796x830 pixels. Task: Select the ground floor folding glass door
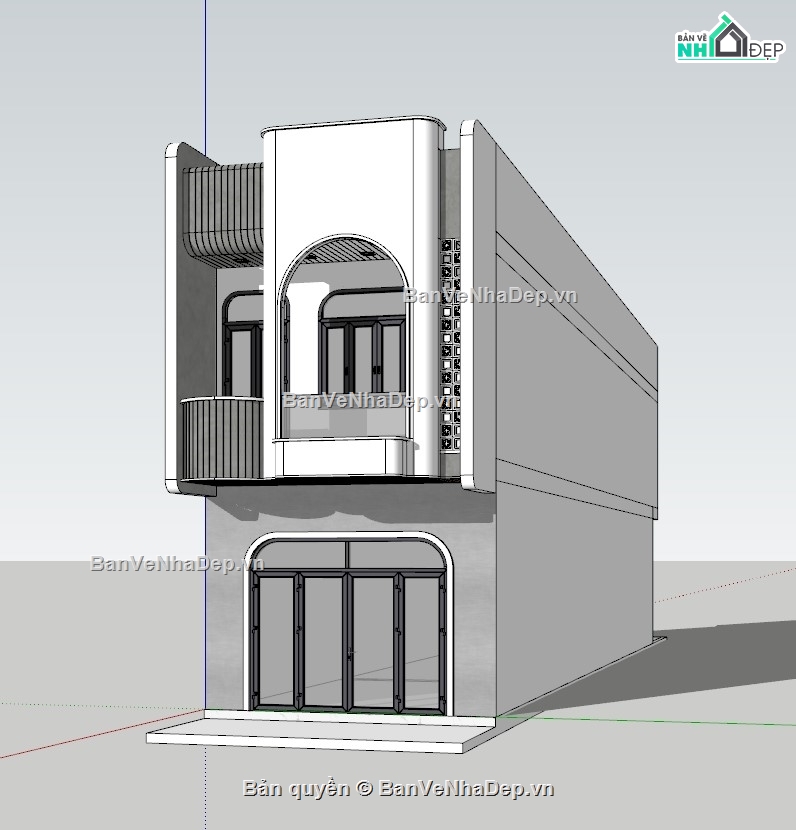pos(349,641)
